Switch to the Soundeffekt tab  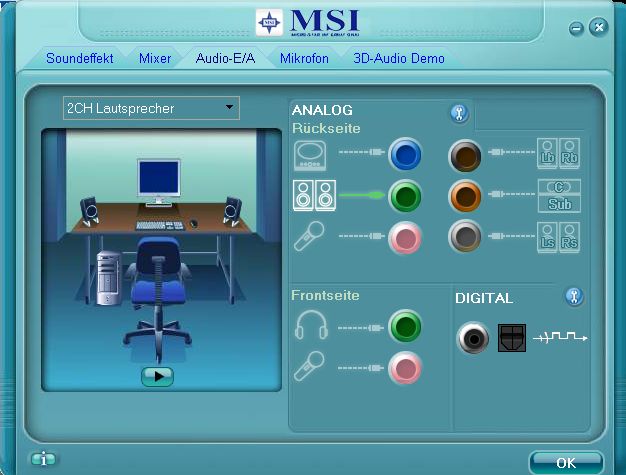click(x=79, y=58)
